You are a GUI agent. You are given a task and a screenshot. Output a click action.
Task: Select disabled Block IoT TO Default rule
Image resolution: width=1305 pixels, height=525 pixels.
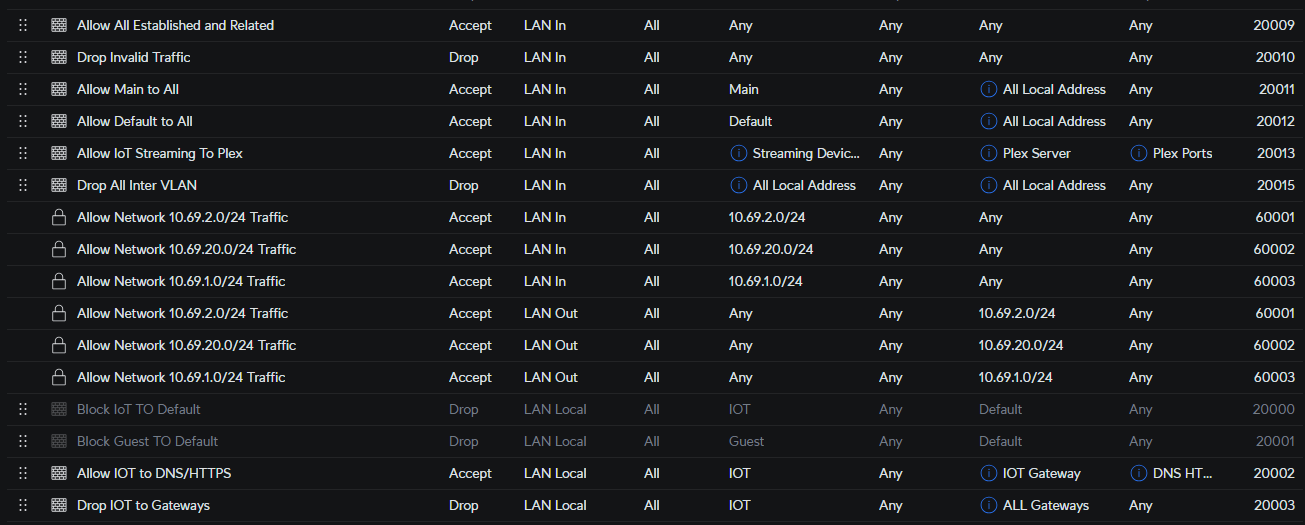[x=139, y=409]
